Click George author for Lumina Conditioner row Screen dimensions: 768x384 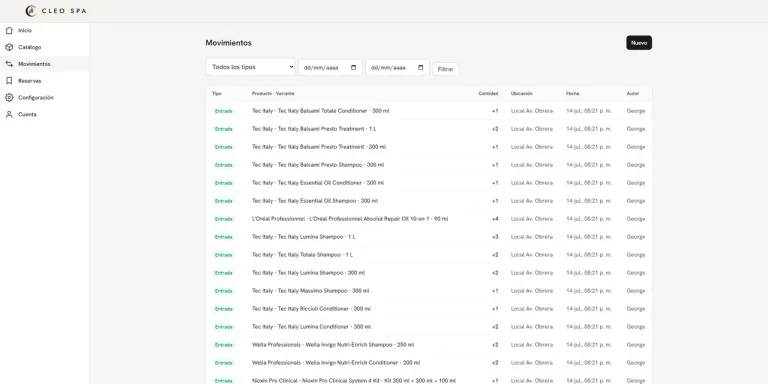636,327
